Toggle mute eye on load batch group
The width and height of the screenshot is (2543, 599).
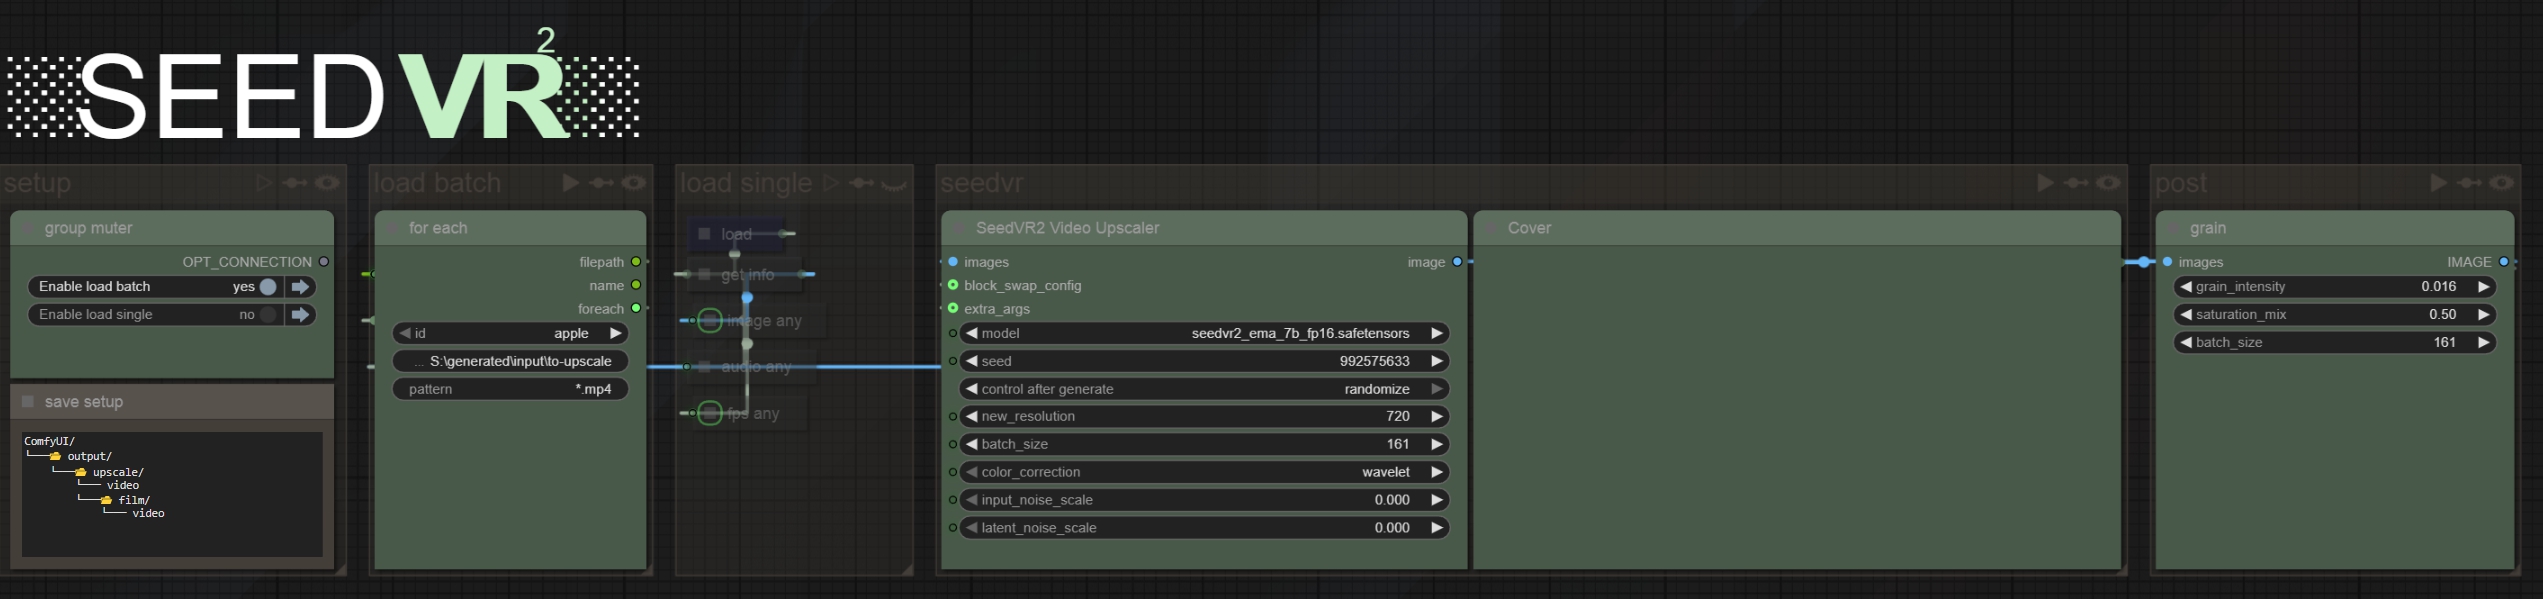[634, 183]
